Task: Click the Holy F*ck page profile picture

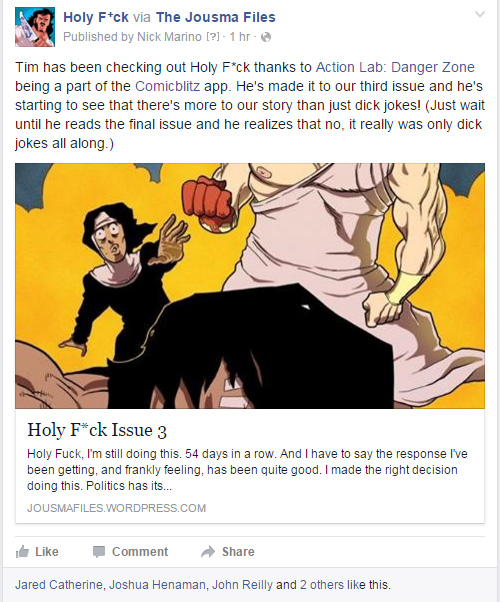Action: tap(35, 27)
